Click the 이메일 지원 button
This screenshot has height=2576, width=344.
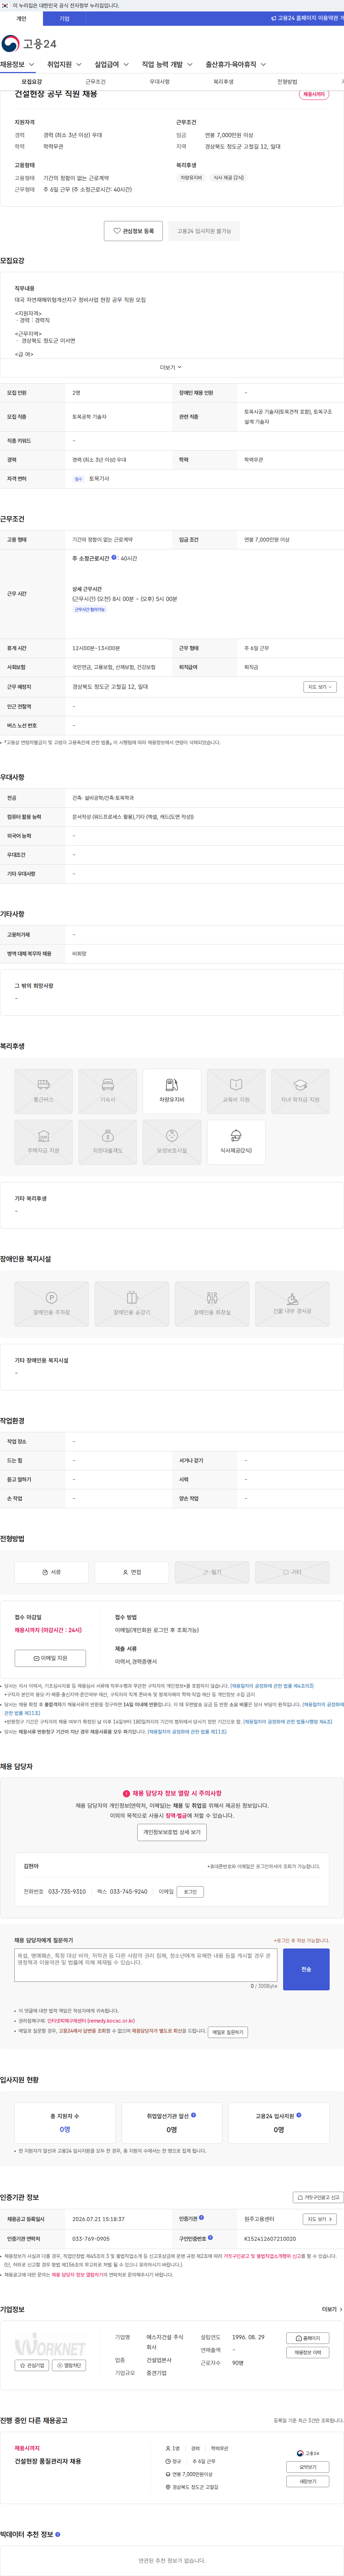(x=50, y=1658)
